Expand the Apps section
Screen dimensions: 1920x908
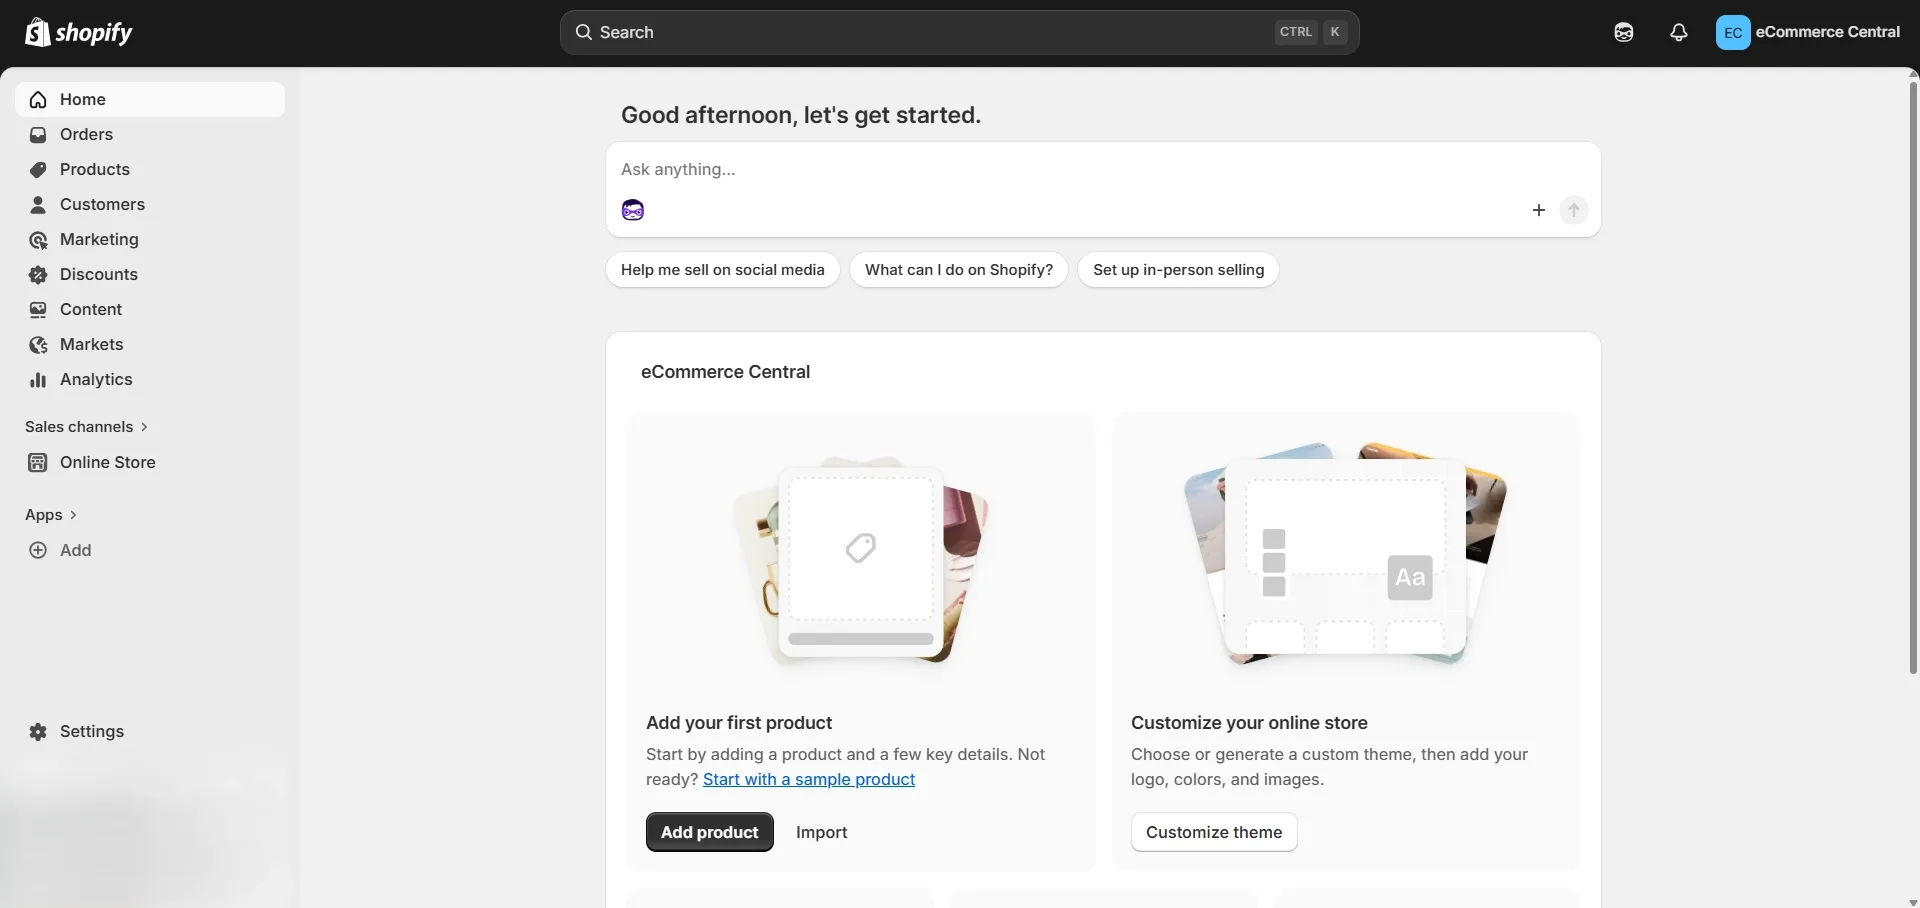[51, 515]
